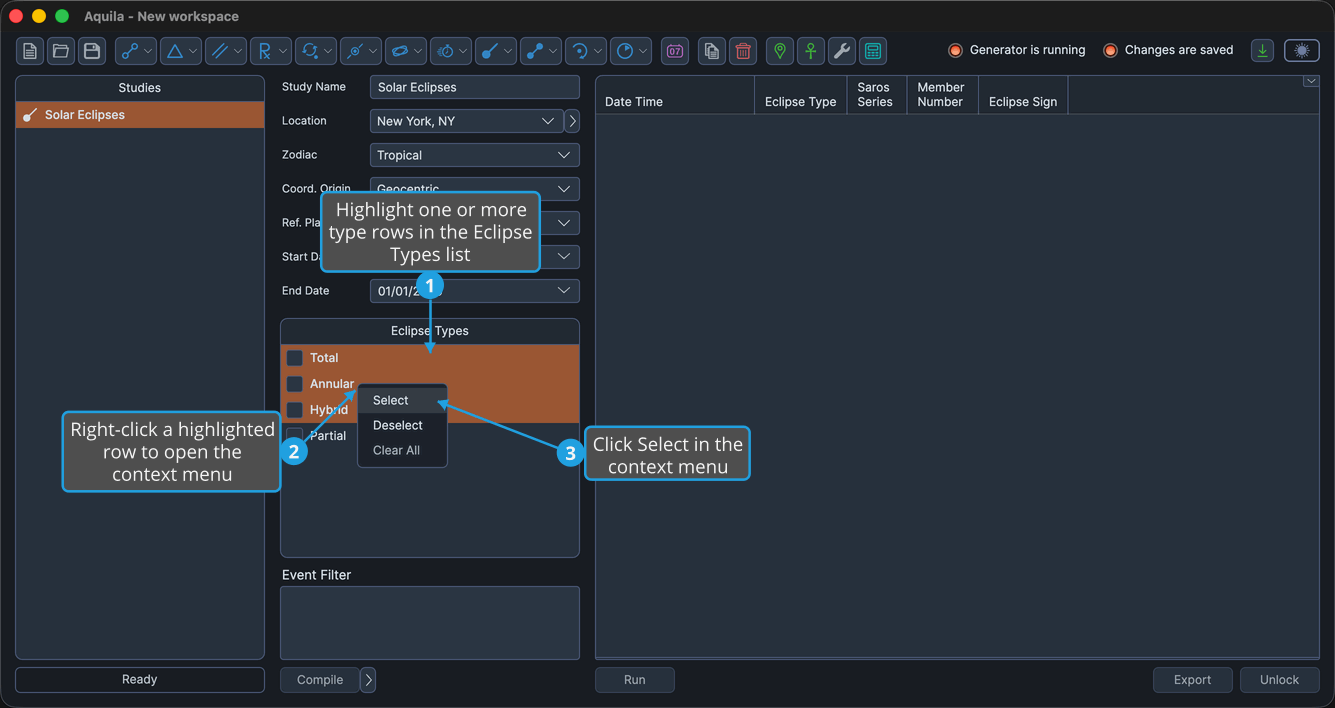The height and width of the screenshot is (708, 1335).
Task: Click the arrow button beside Compile
Action: [368, 680]
